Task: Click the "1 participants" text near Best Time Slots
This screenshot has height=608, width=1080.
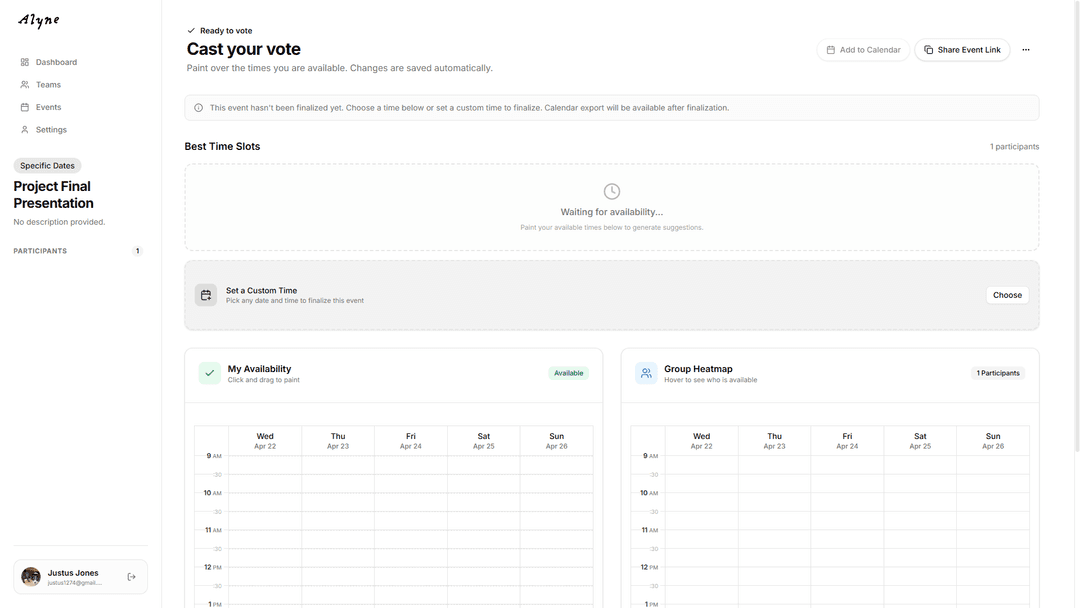Action: [1015, 147]
